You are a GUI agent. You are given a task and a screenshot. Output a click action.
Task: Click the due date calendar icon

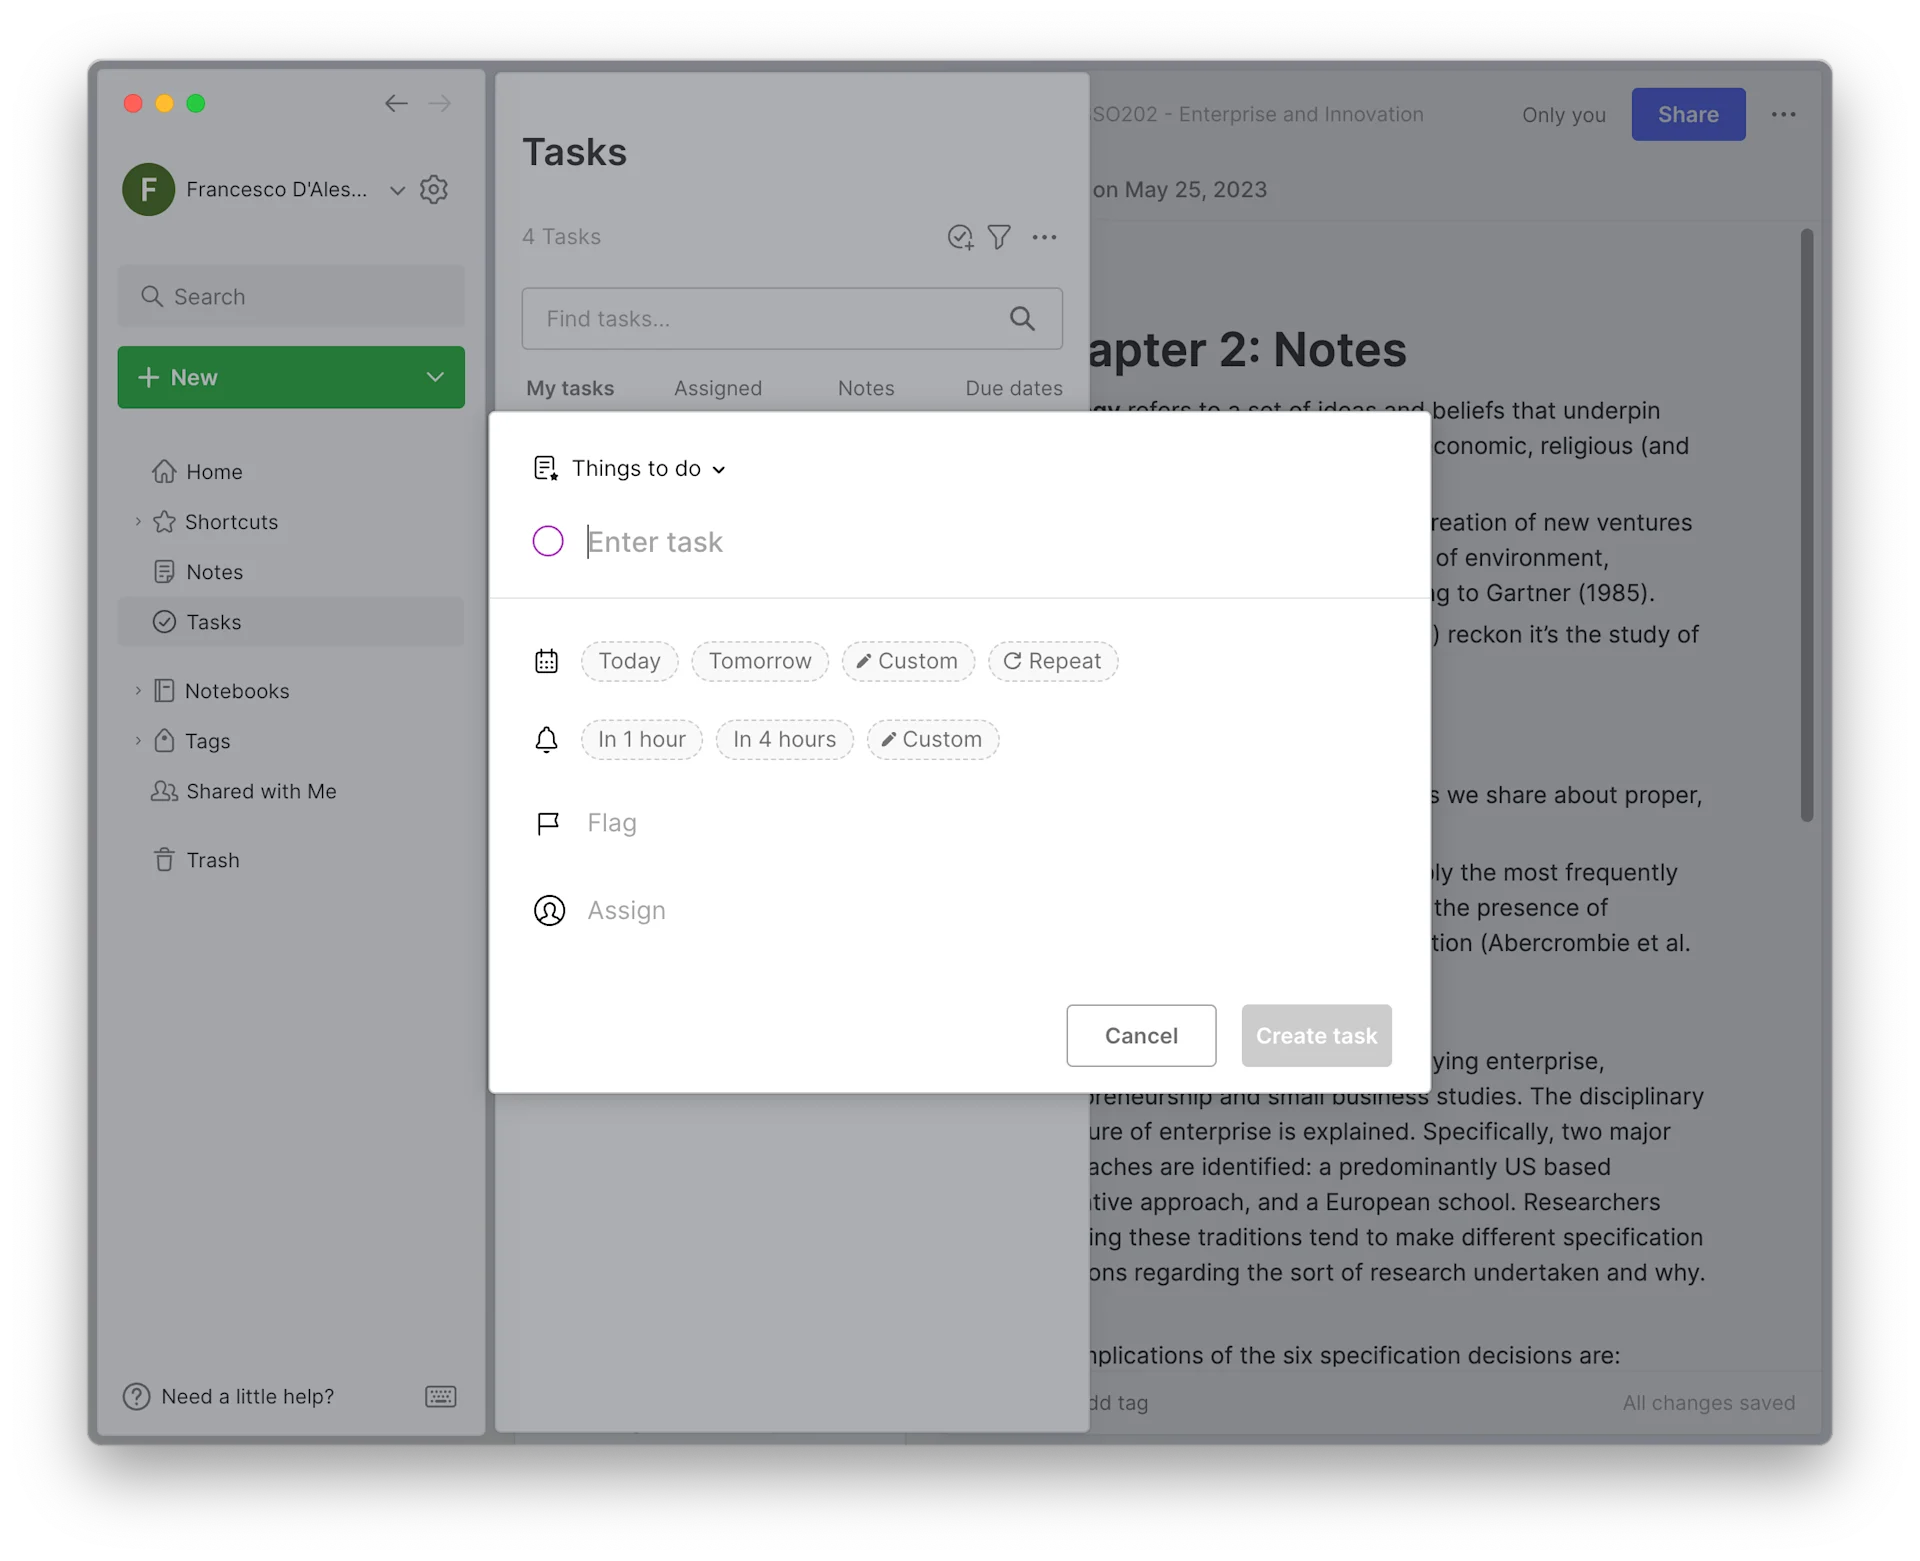click(x=547, y=661)
